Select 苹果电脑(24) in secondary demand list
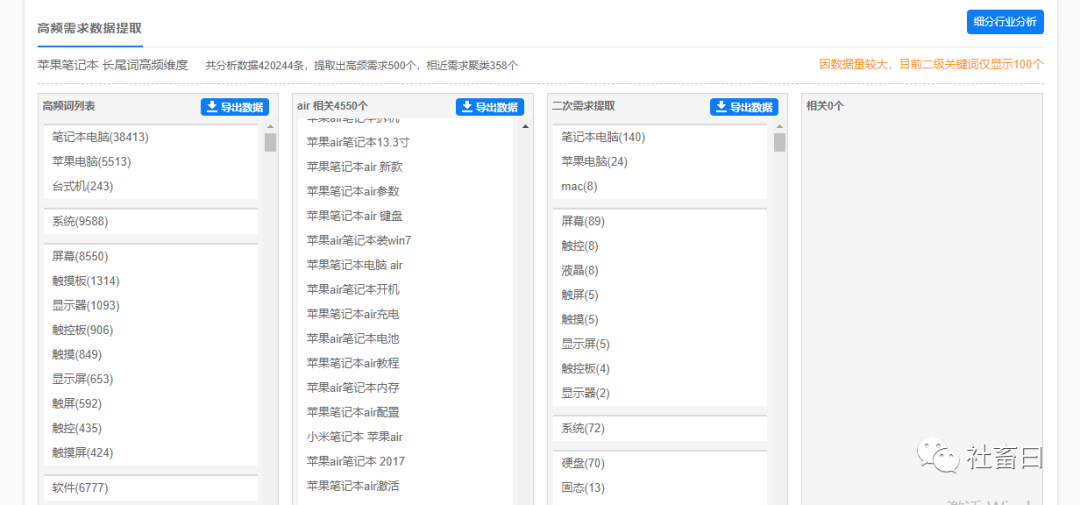This screenshot has width=1080, height=505. point(594,162)
